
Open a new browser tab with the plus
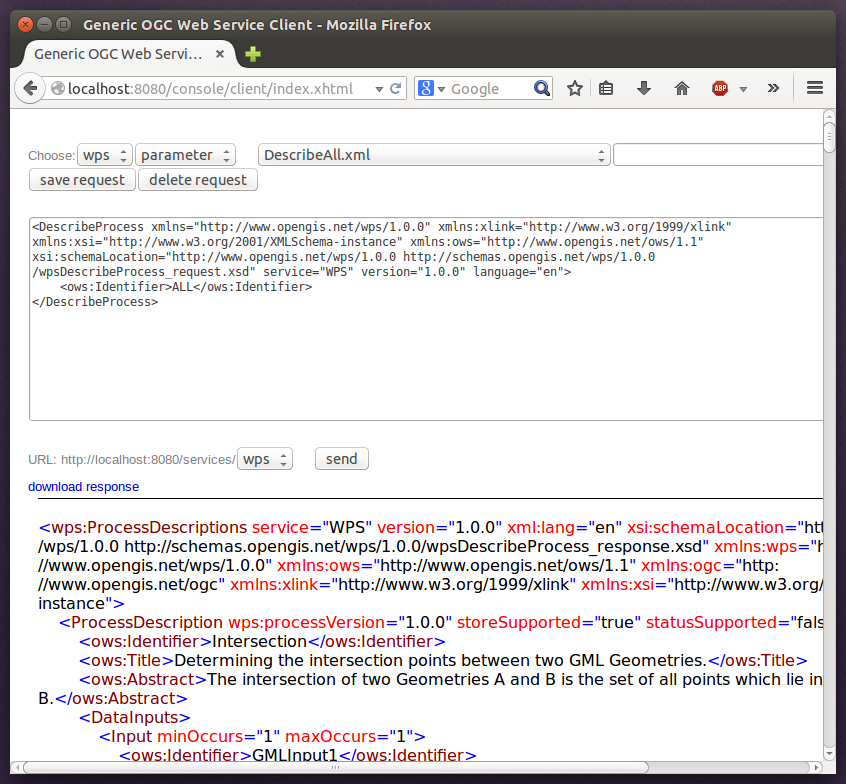[x=252, y=55]
